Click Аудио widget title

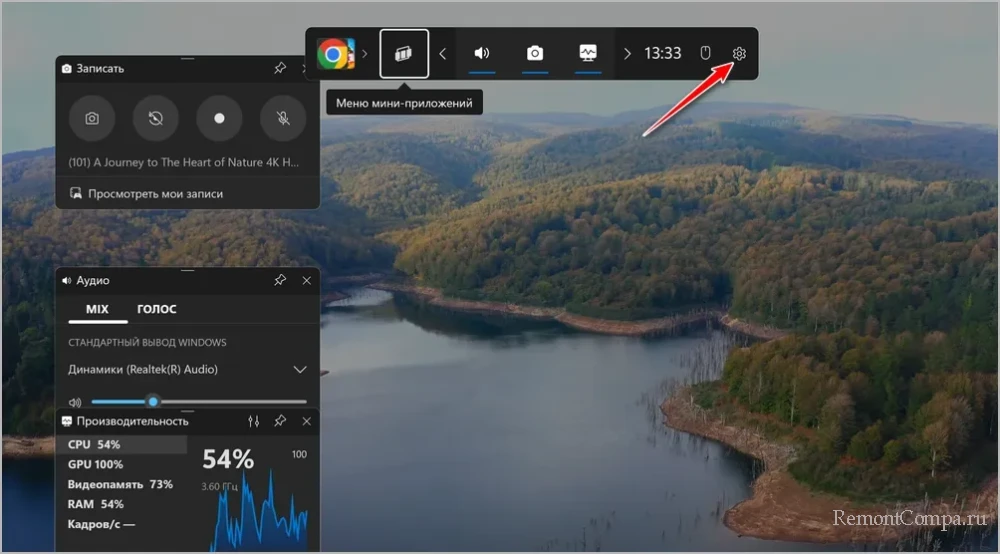[92, 281]
